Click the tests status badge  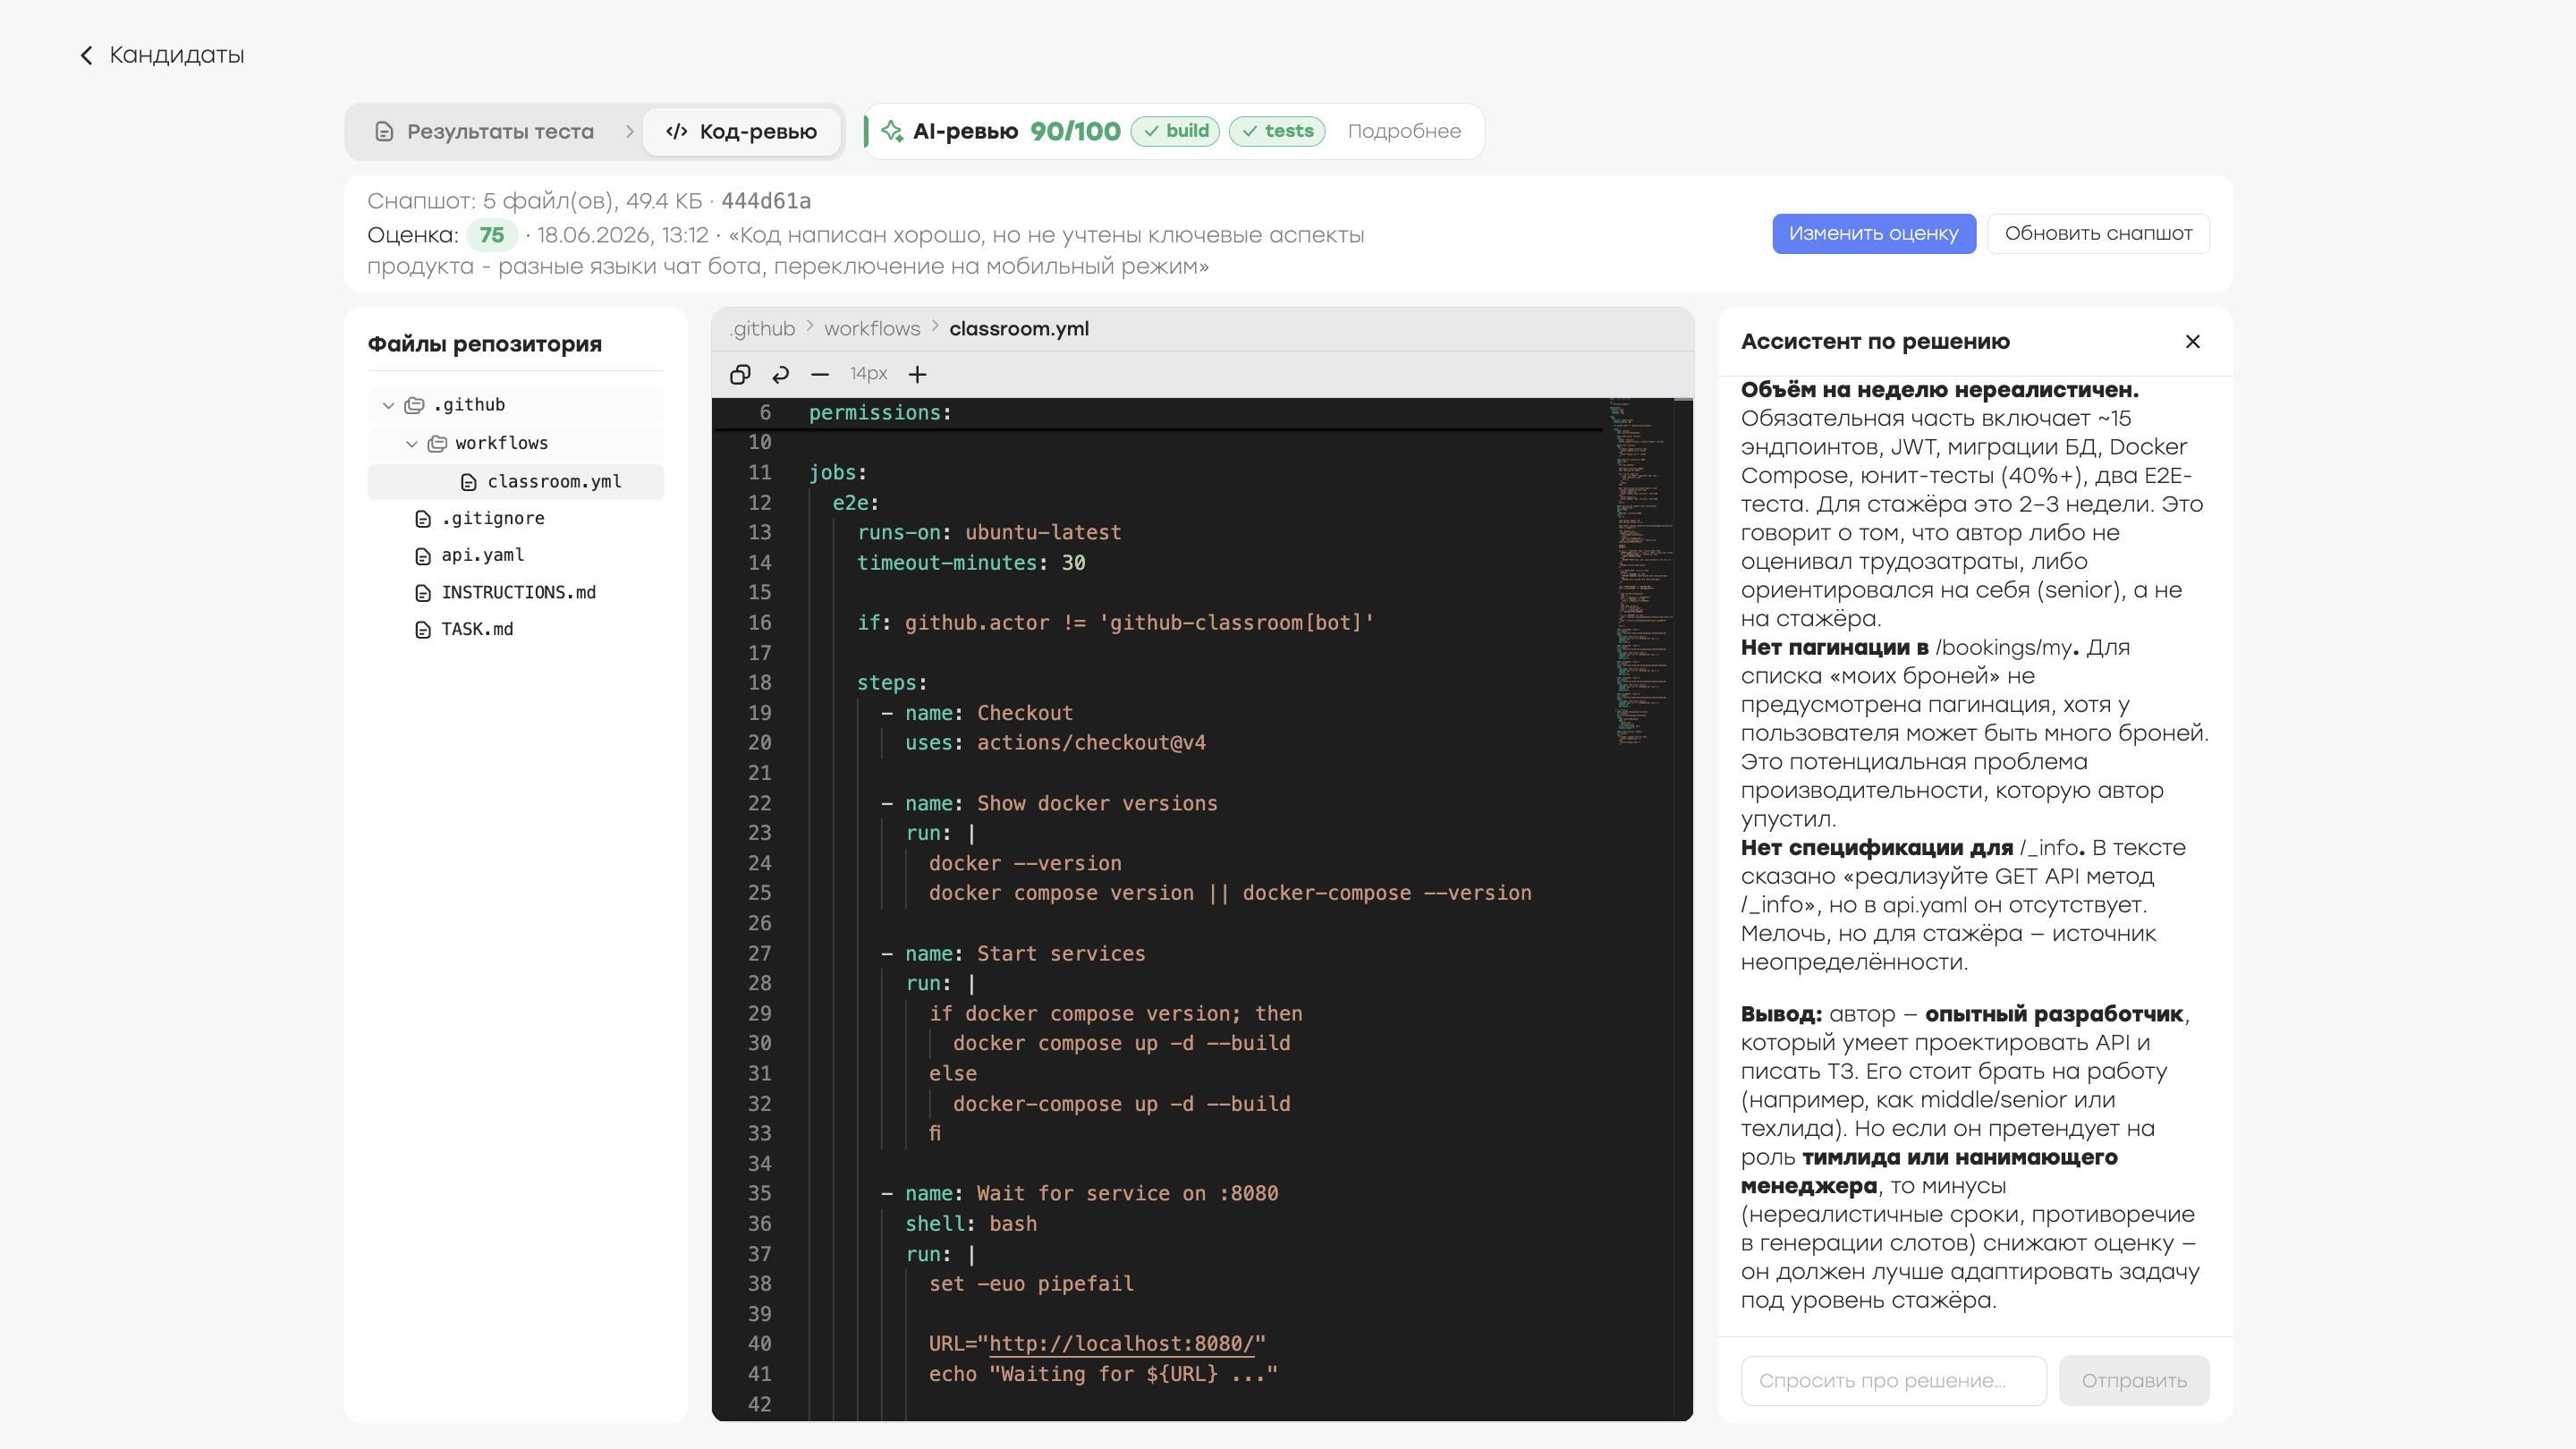[1277, 131]
